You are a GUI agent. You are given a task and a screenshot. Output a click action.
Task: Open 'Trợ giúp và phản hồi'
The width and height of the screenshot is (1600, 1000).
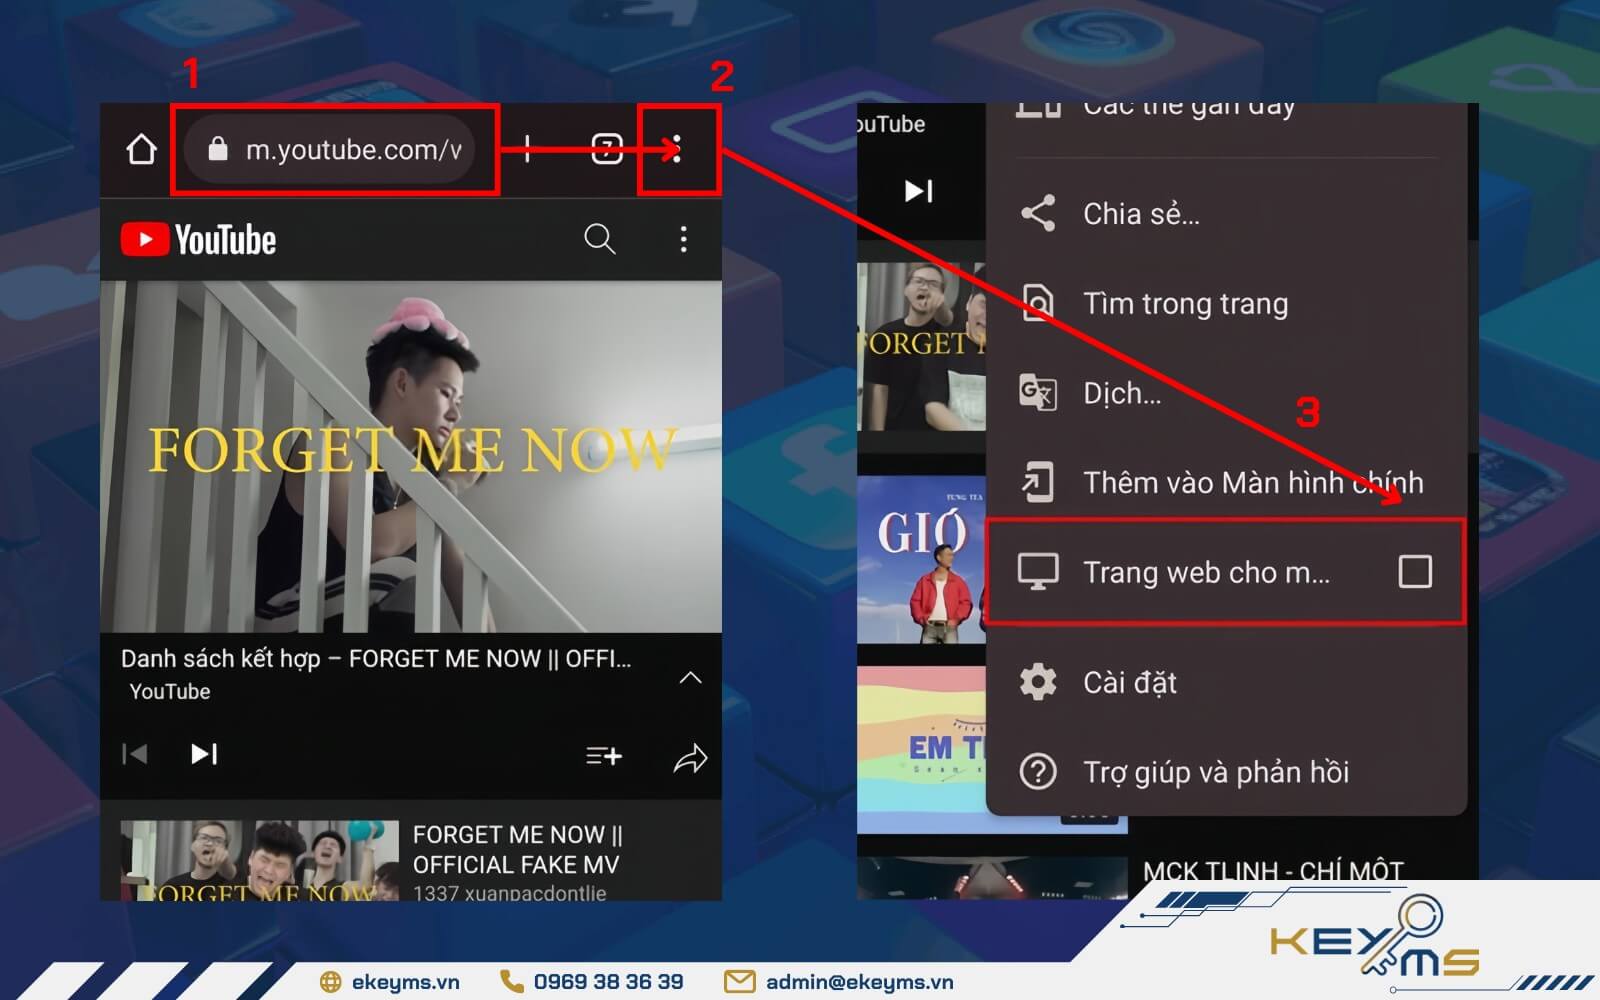1226,772
